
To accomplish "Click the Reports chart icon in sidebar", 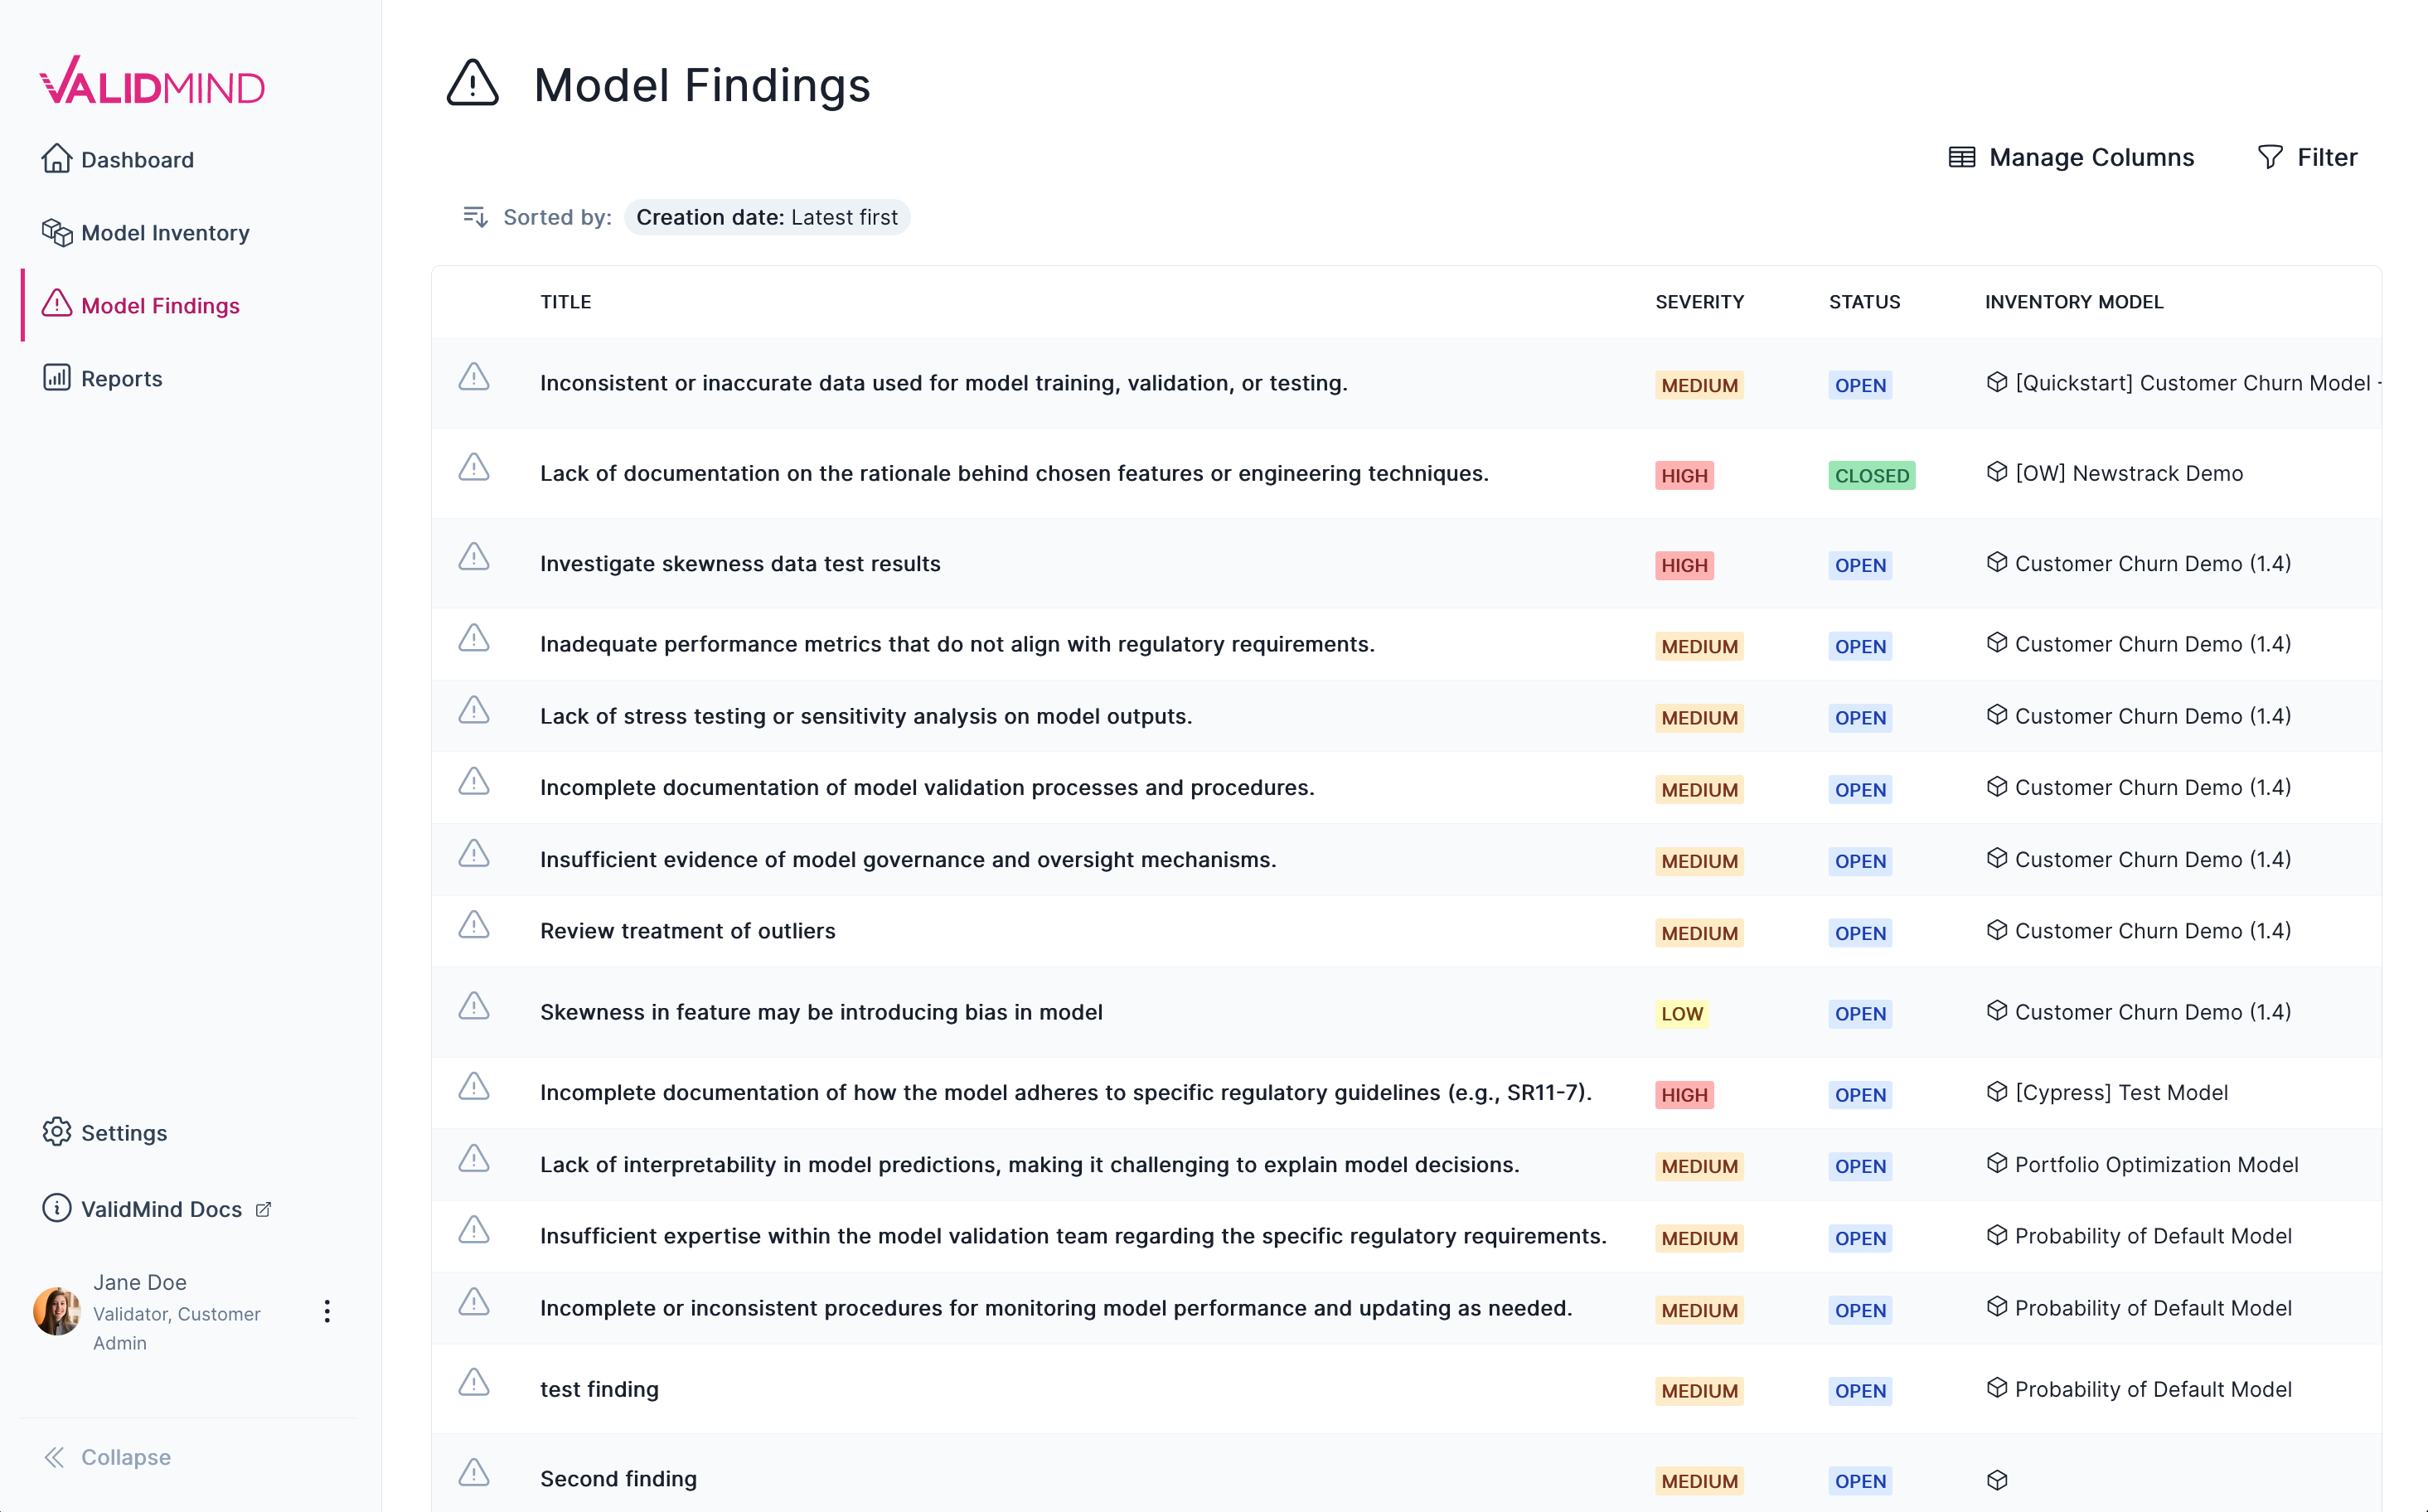I will pyautogui.click(x=56, y=378).
